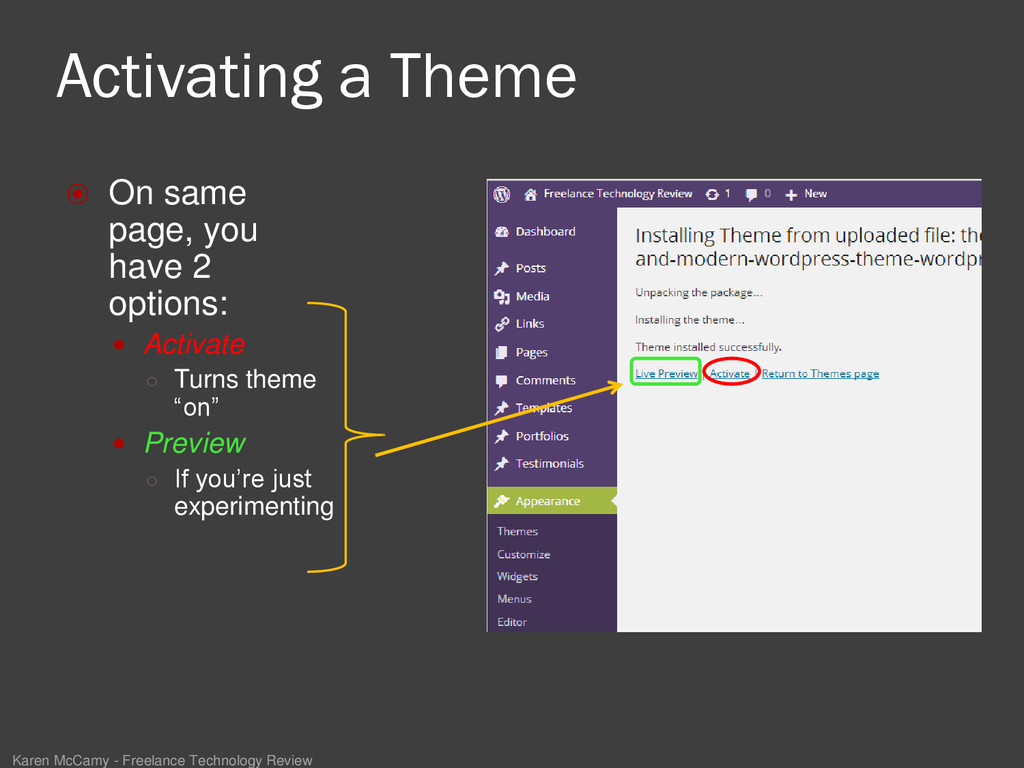The image size is (1024, 768).
Task: Open Widgets submenu item
Action: [517, 577]
